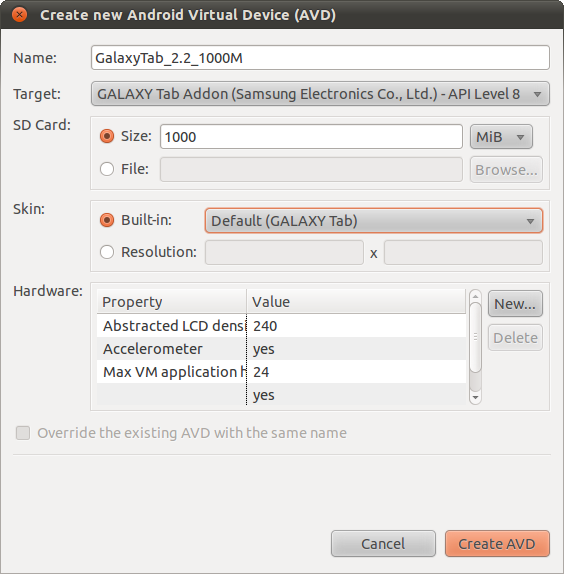Click the SD Card size input field
Viewport: 564px width, 574px height.
pos(311,137)
